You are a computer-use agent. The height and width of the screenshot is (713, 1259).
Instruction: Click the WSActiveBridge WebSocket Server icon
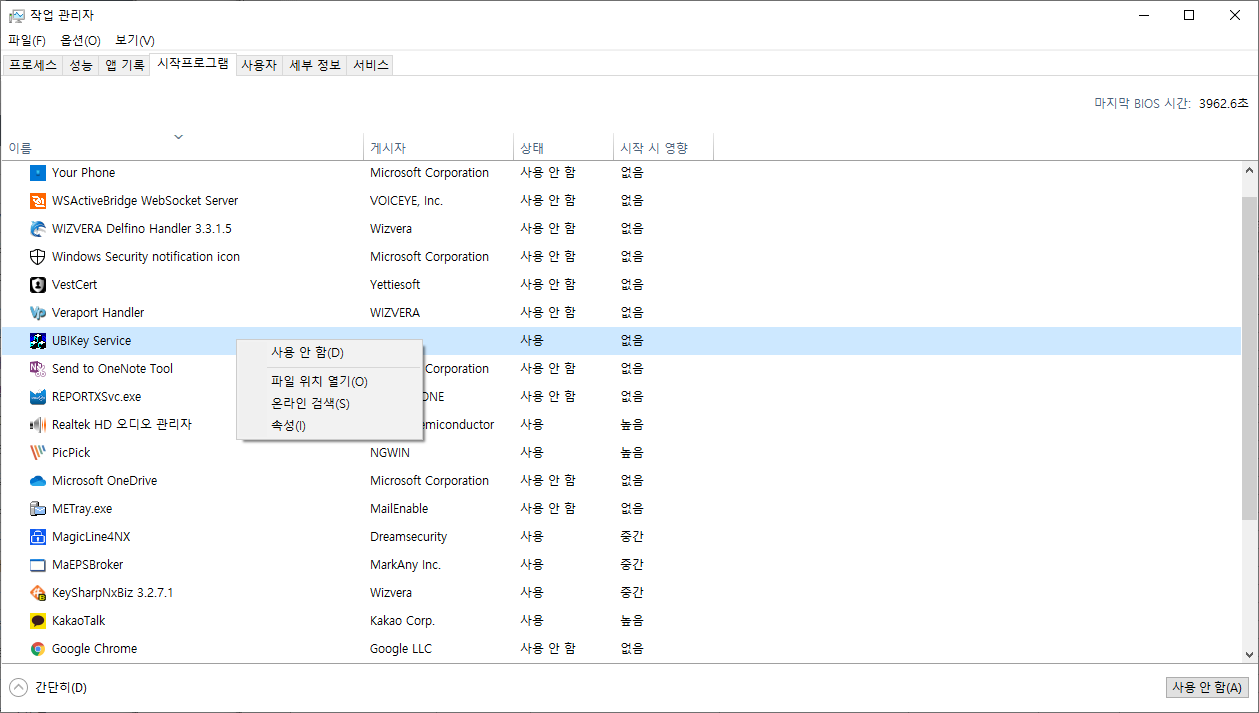point(38,201)
